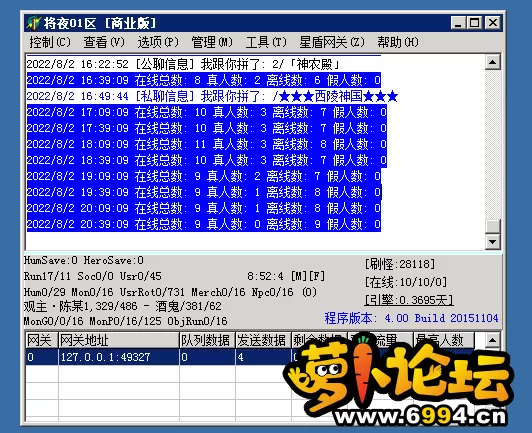Select the 16:49:44 私聊信息 log line

pos(212,96)
